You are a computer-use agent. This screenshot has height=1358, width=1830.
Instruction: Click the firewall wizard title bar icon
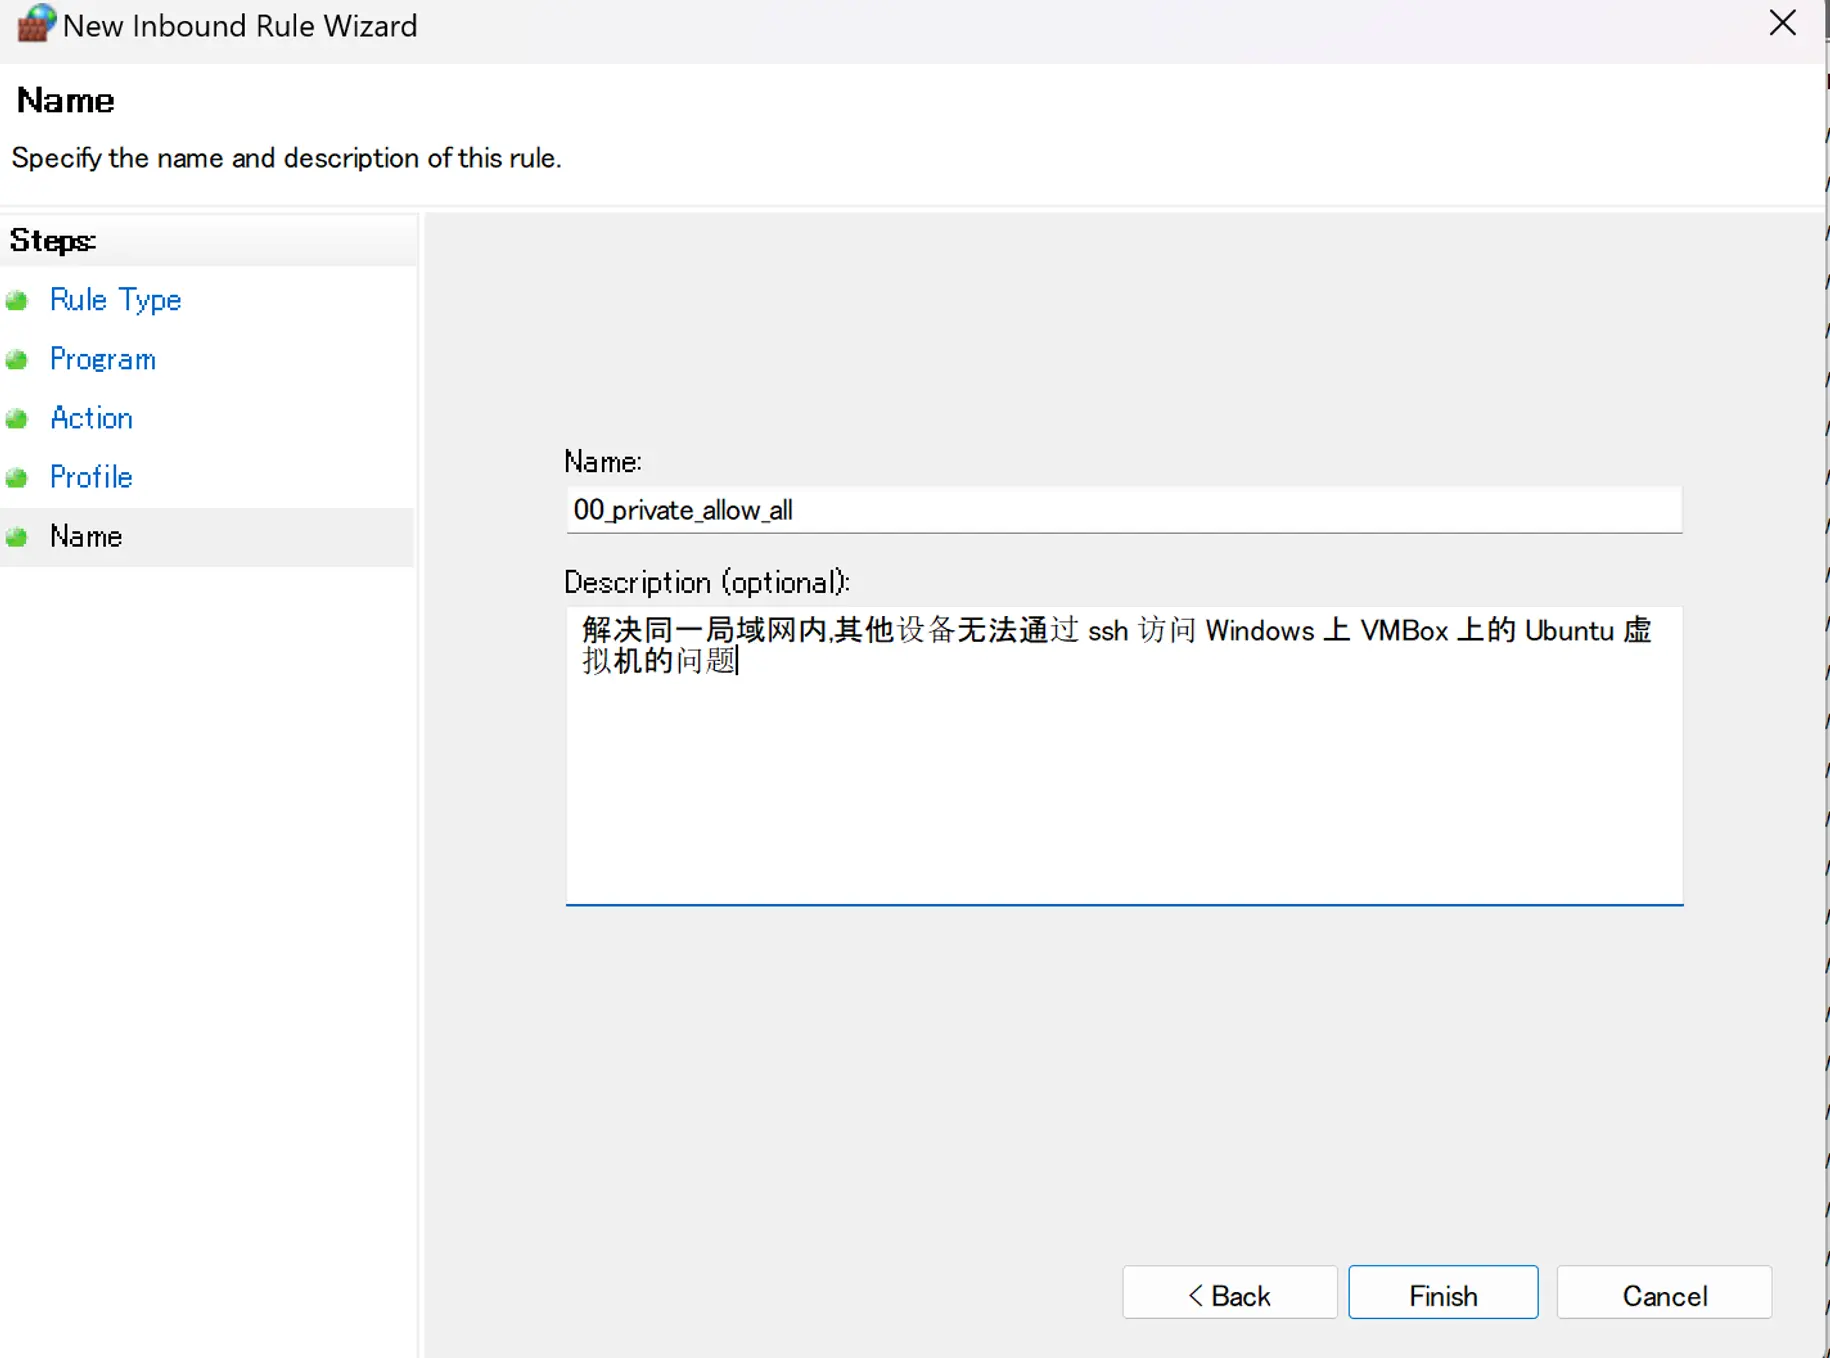(x=35, y=24)
